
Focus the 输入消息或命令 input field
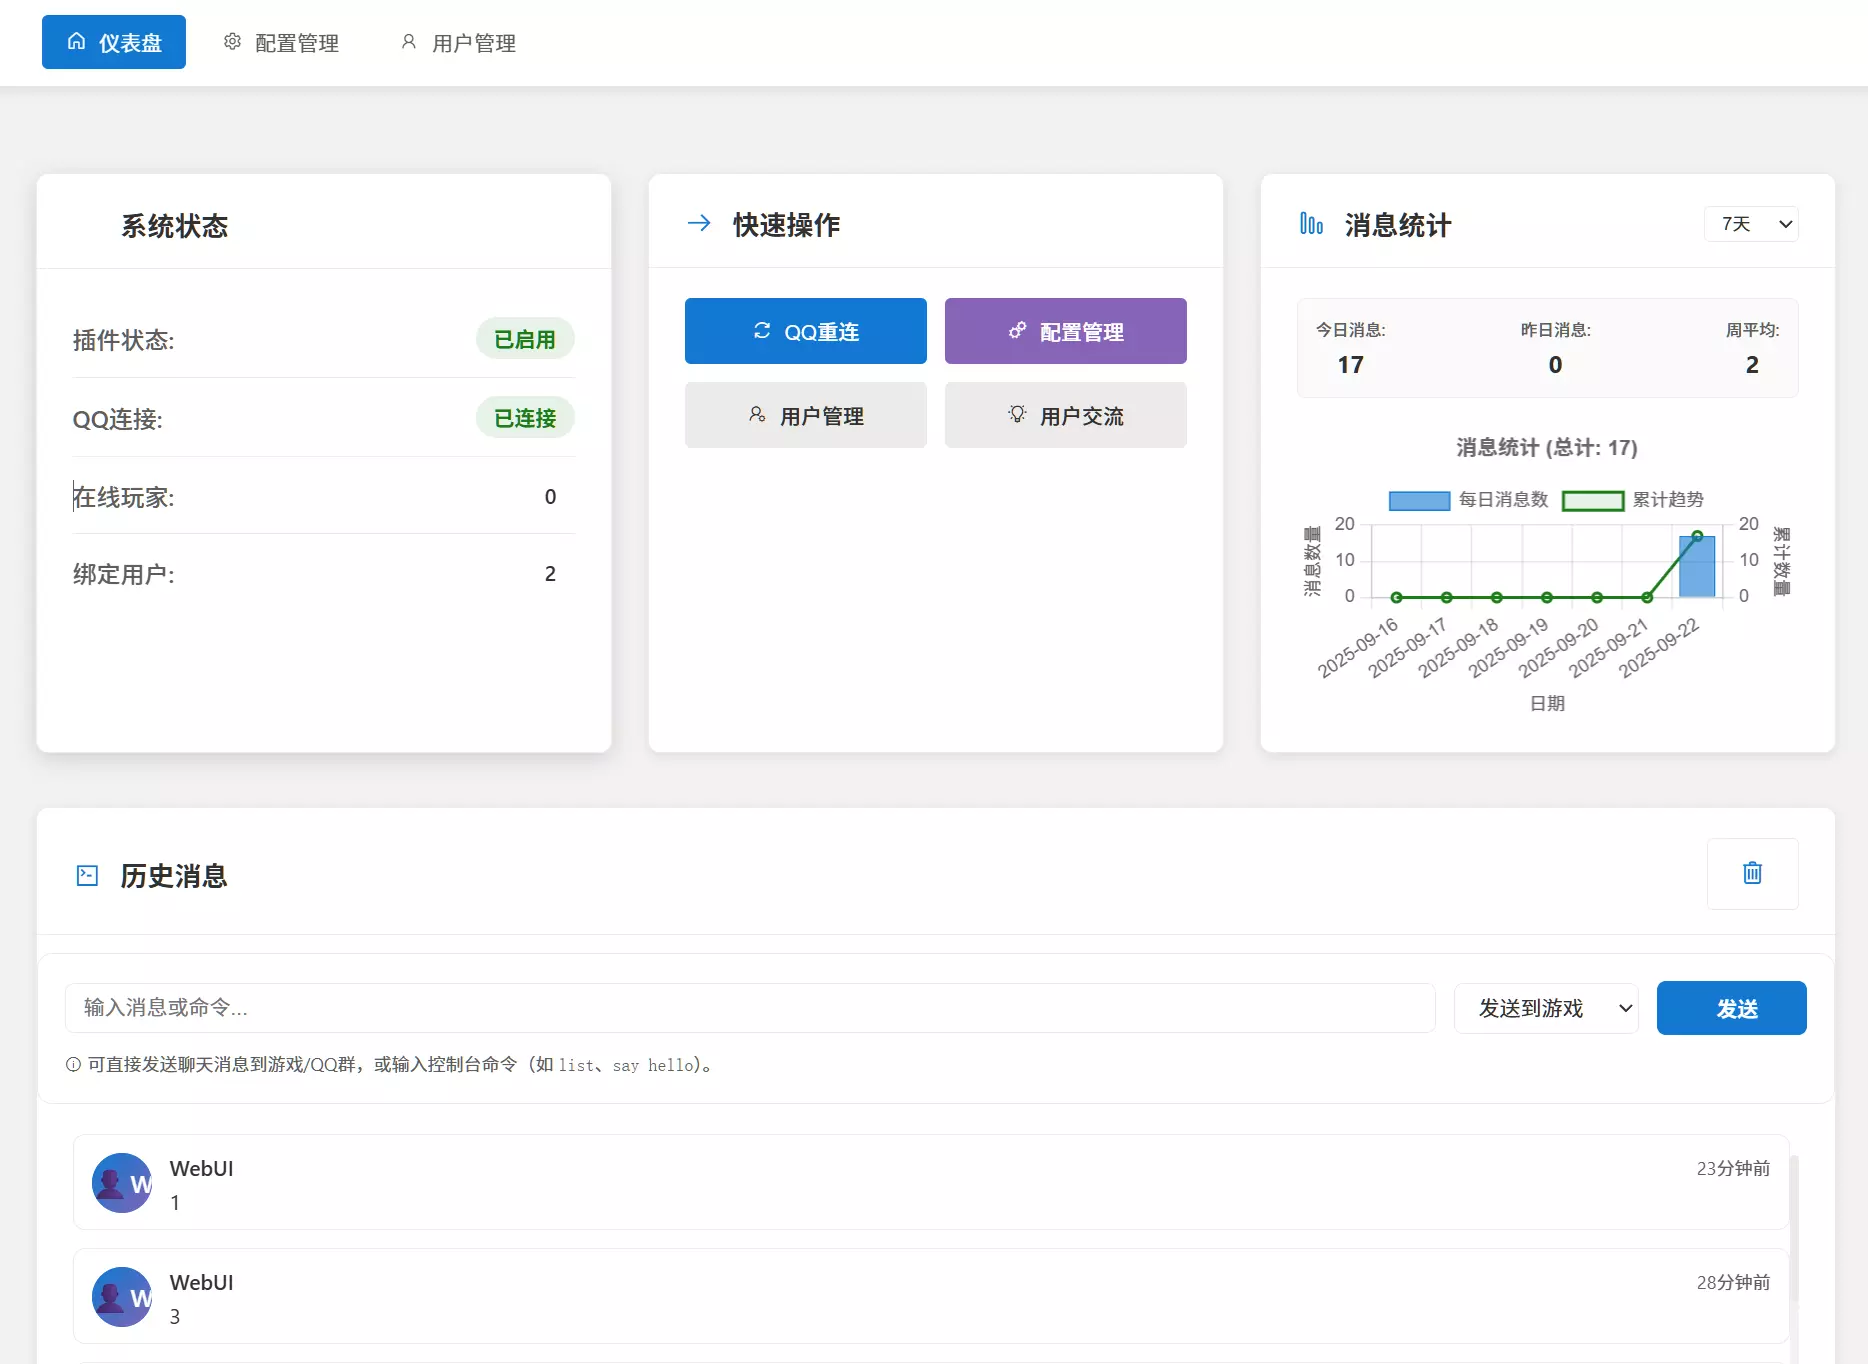pos(750,1008)
